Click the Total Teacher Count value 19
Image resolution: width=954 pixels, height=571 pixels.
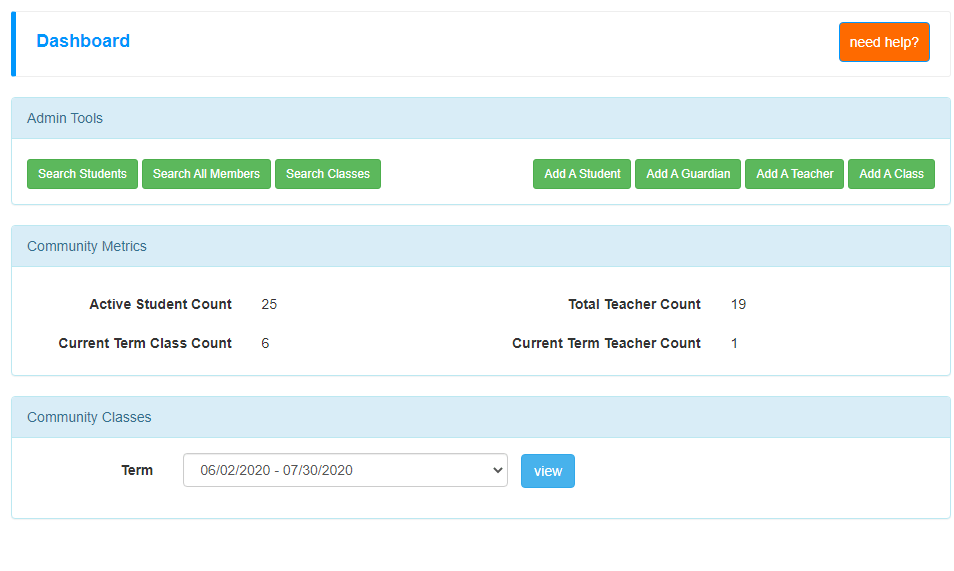[739, 304]
